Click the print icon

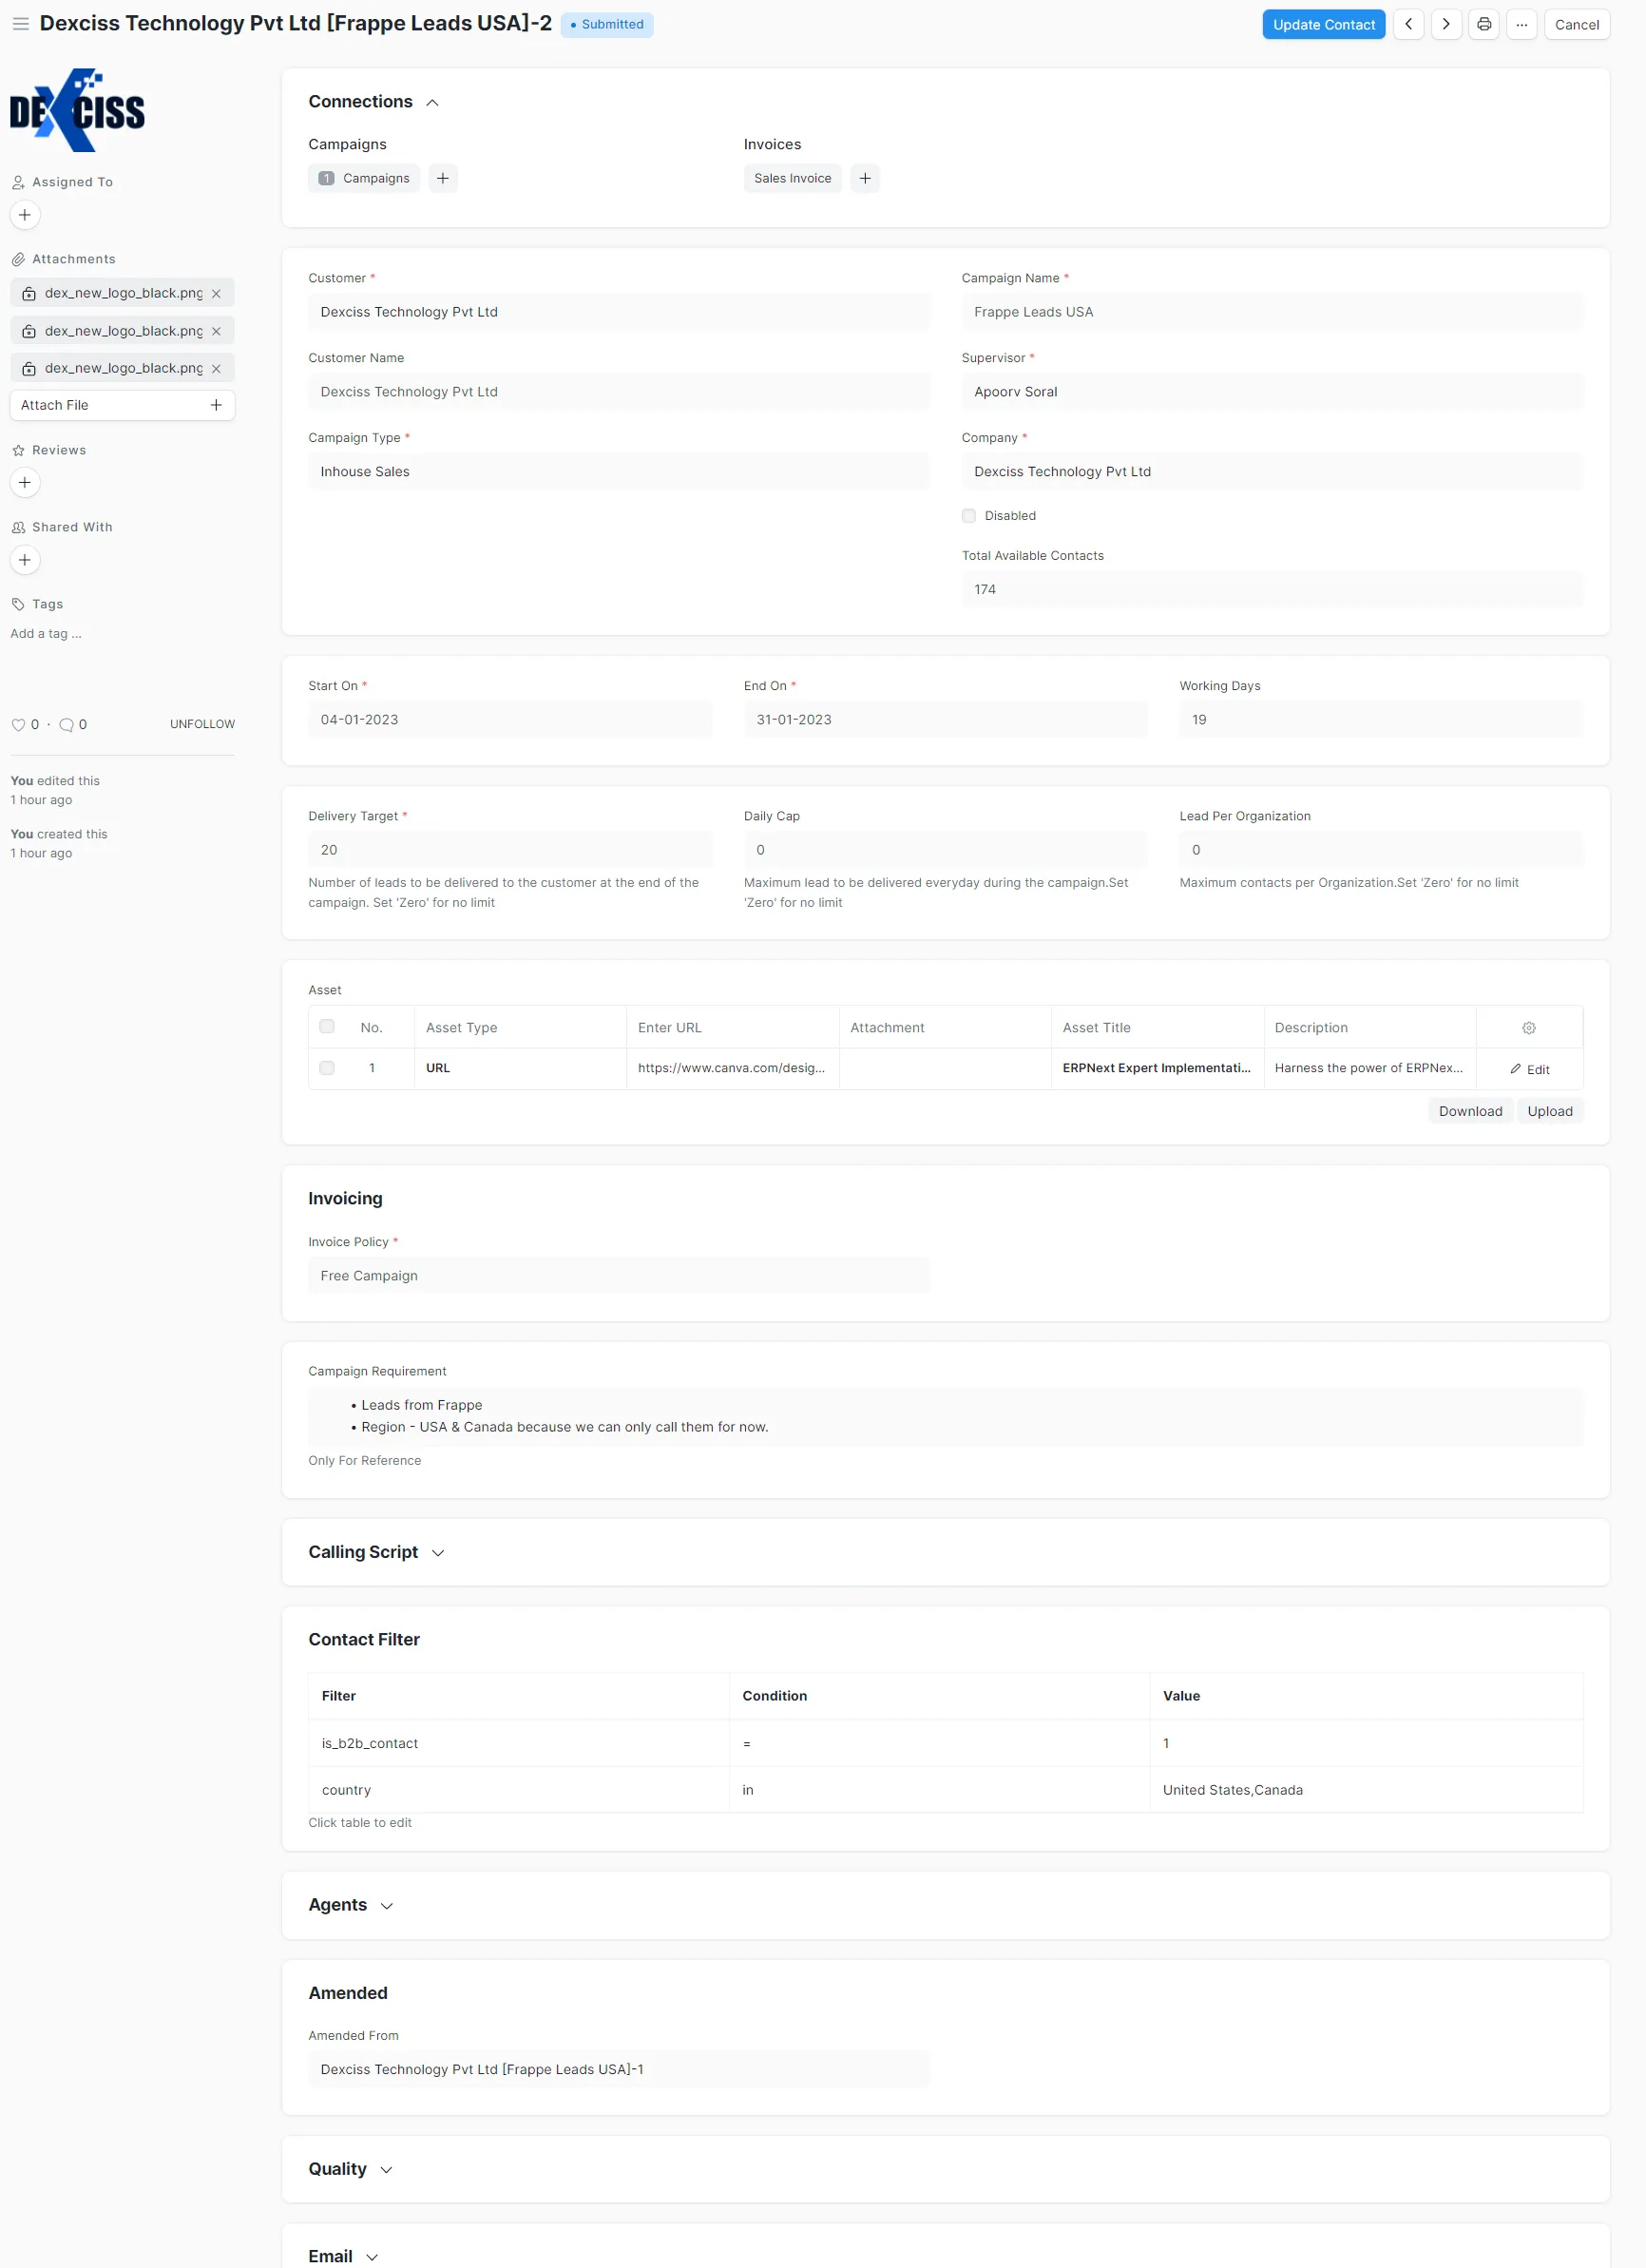coord(1484,24)
